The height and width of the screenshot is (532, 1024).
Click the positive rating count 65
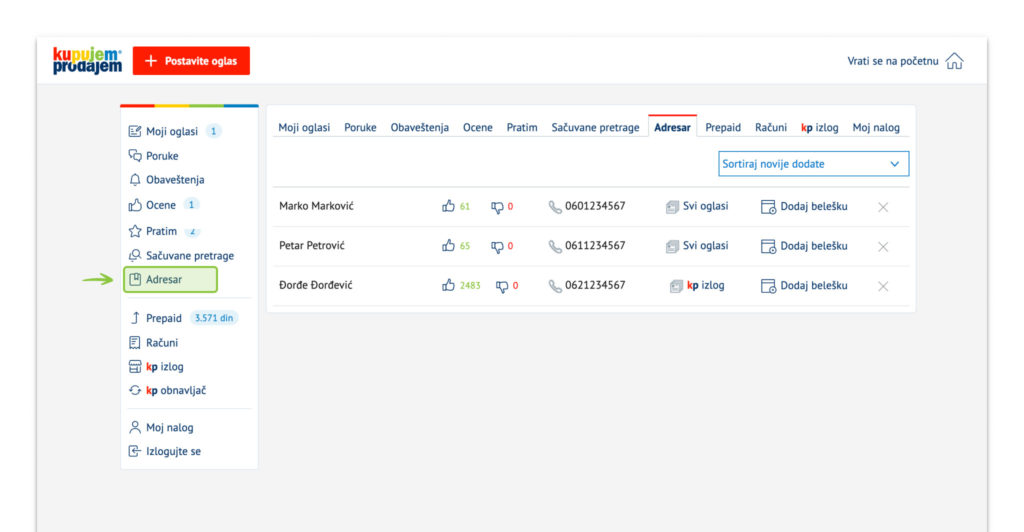(x=464, y=246)
